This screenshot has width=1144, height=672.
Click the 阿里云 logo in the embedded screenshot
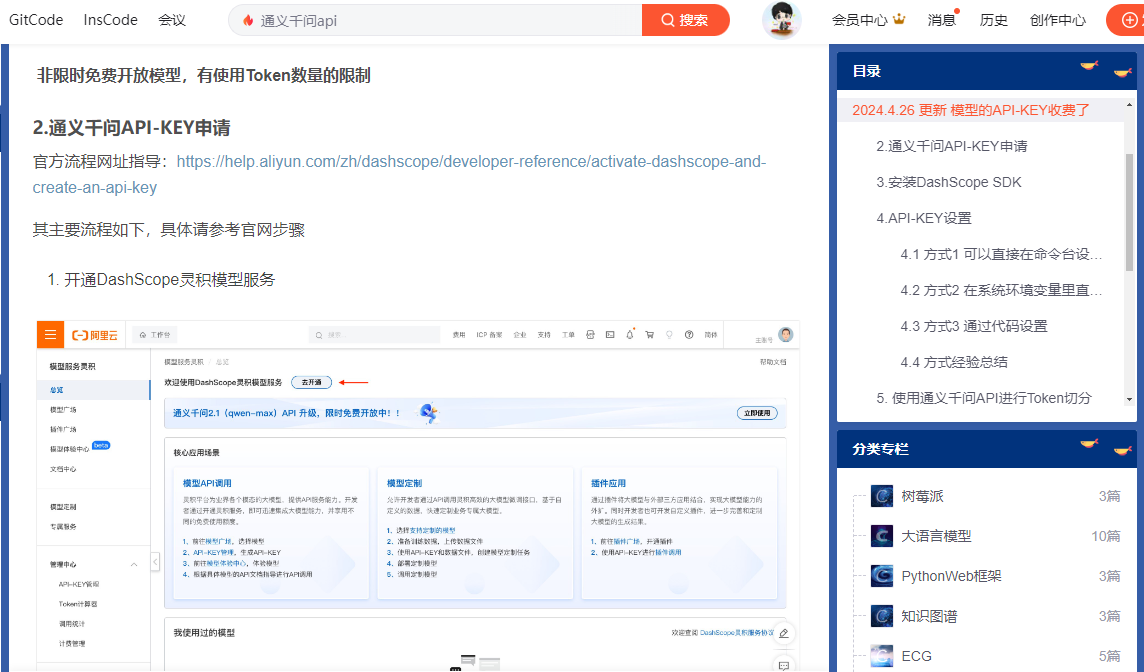[95, 335]
